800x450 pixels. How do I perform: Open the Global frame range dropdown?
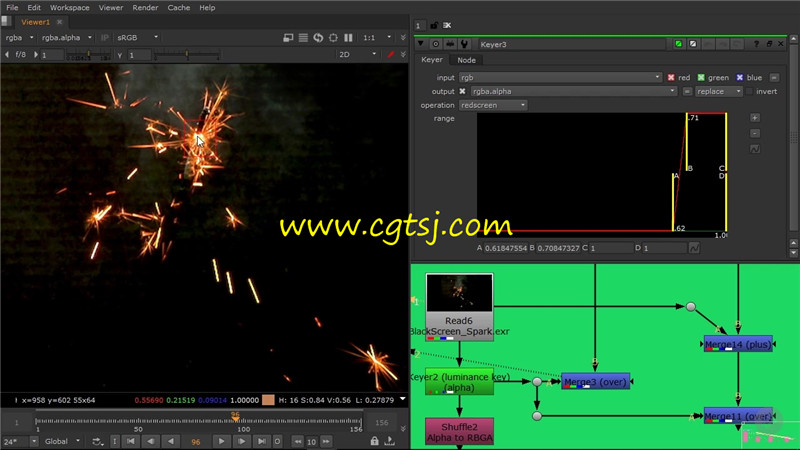coord(62,441)
